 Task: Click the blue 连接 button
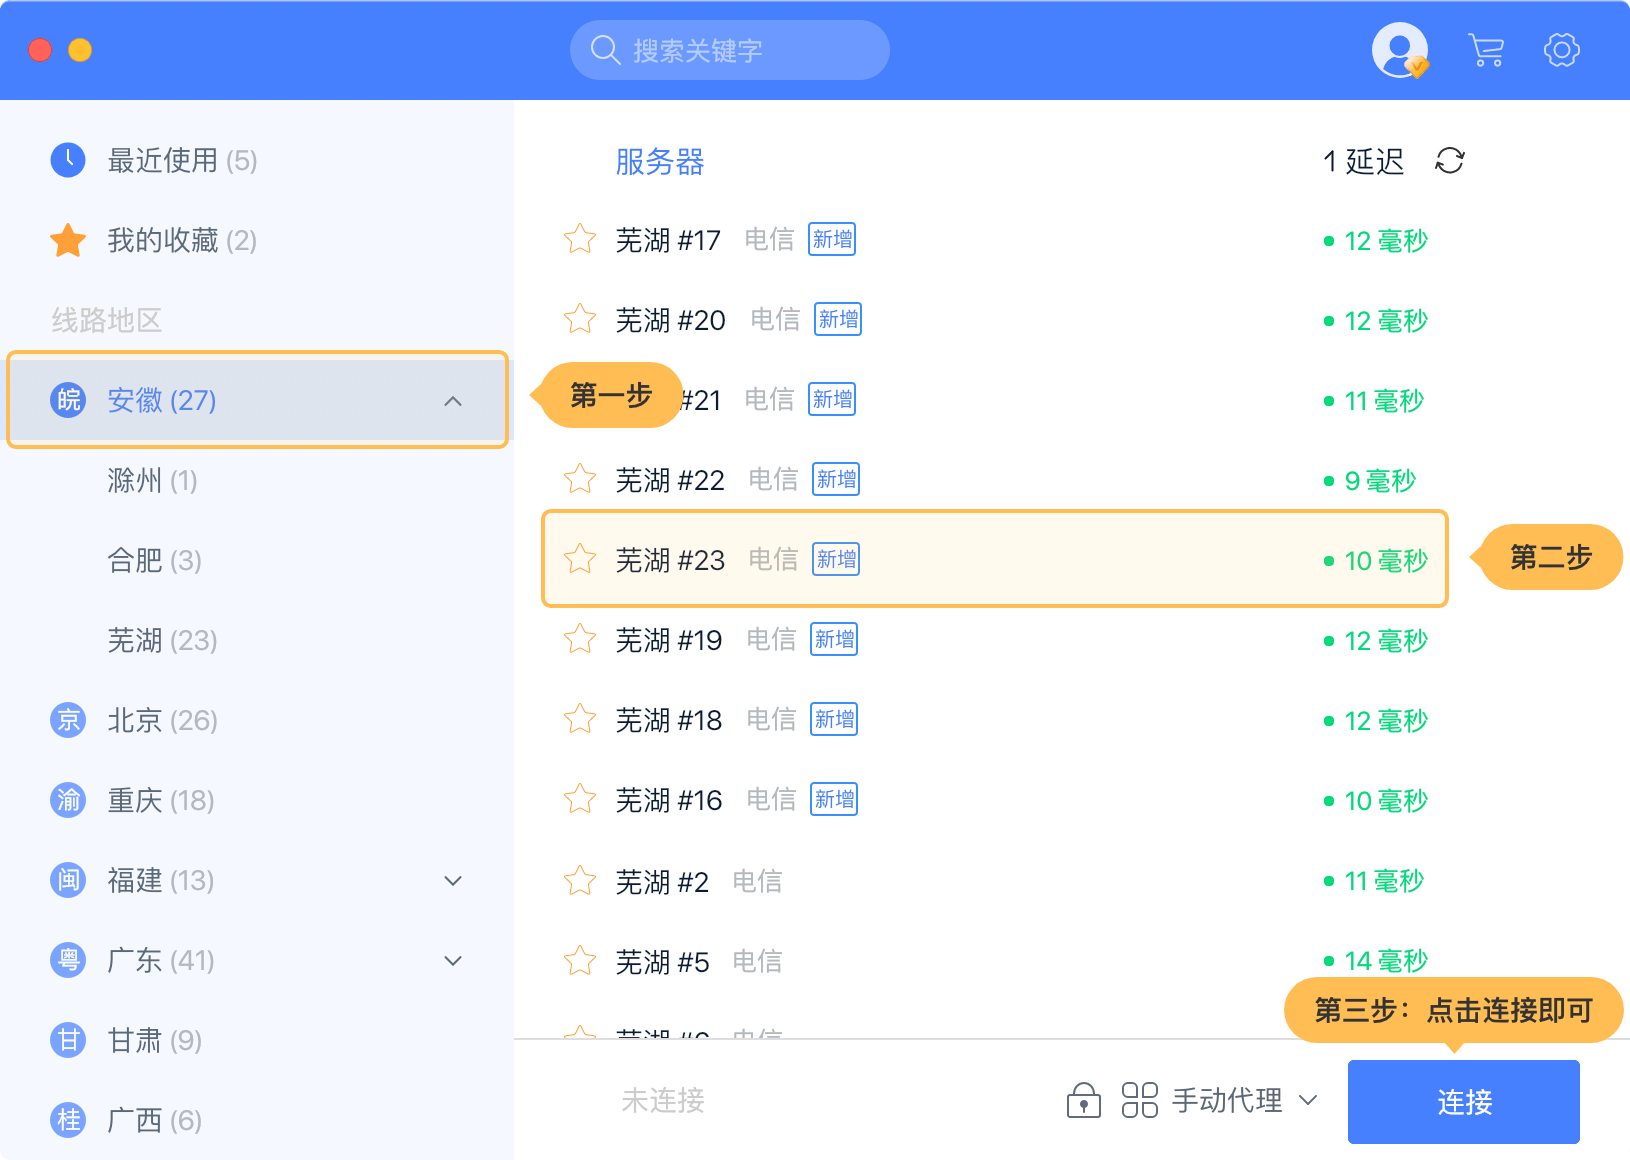click(1463, 1101)
